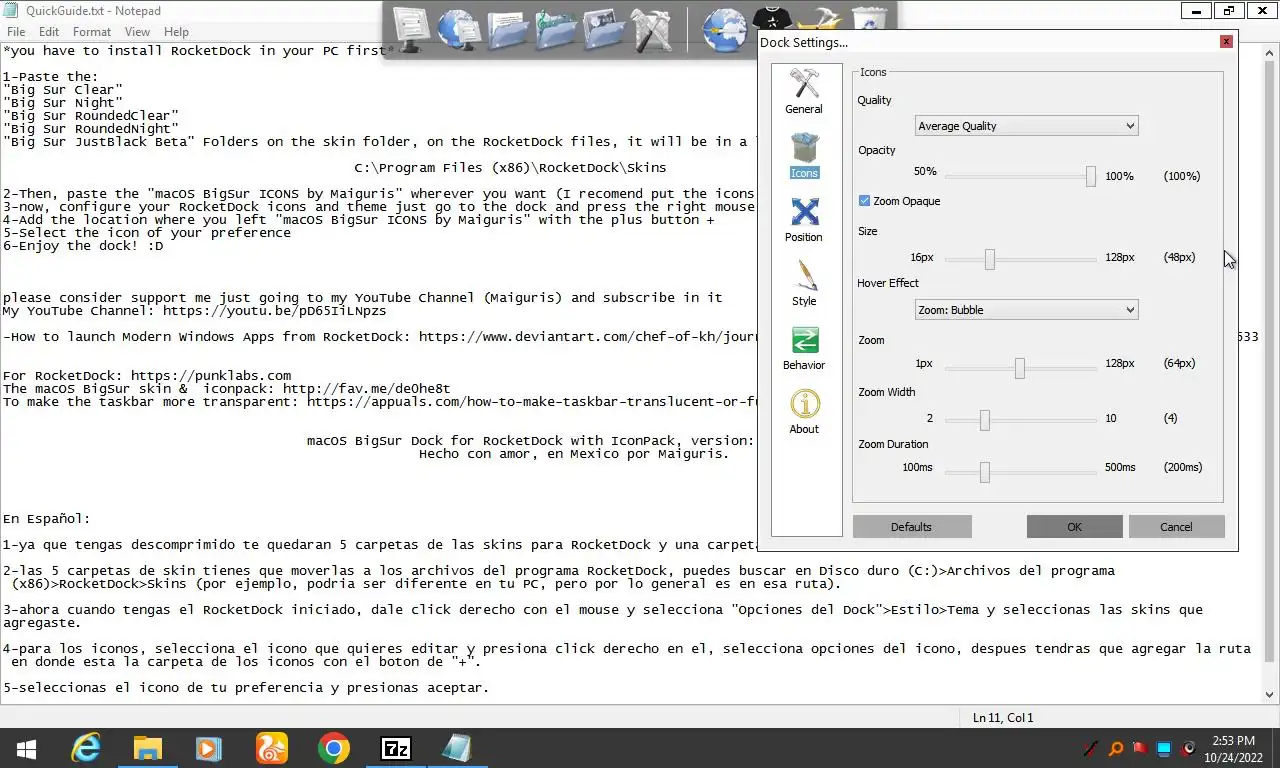Click the computer monitor dock icon
Screen dimensions: 1280x768
411,29
